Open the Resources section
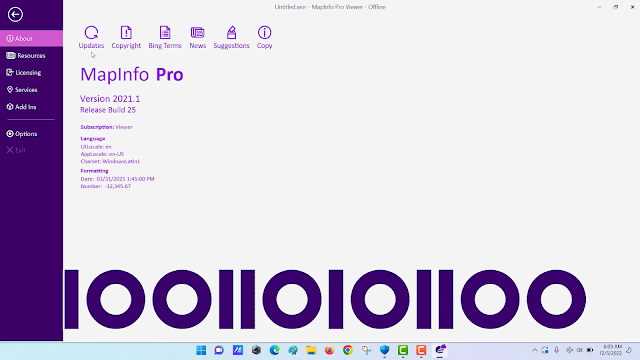 click(31, 56)
